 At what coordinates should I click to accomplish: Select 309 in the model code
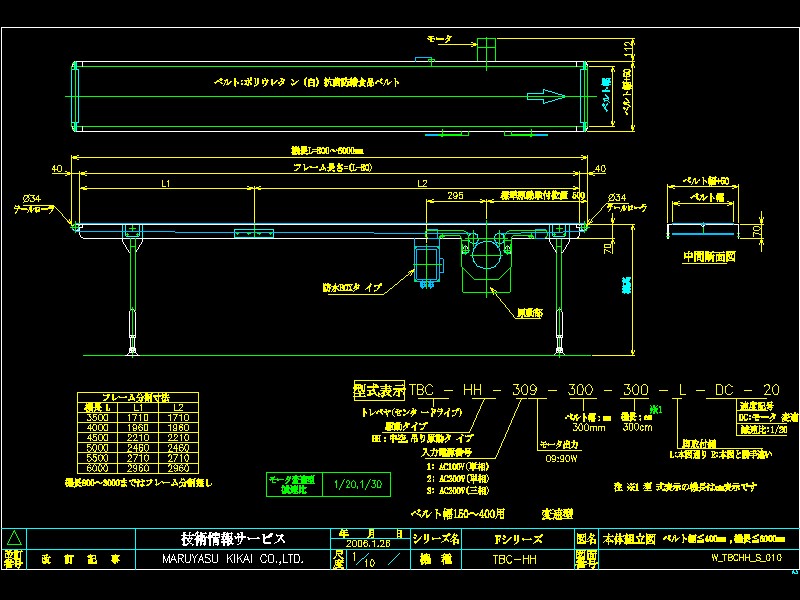point(525,390)
